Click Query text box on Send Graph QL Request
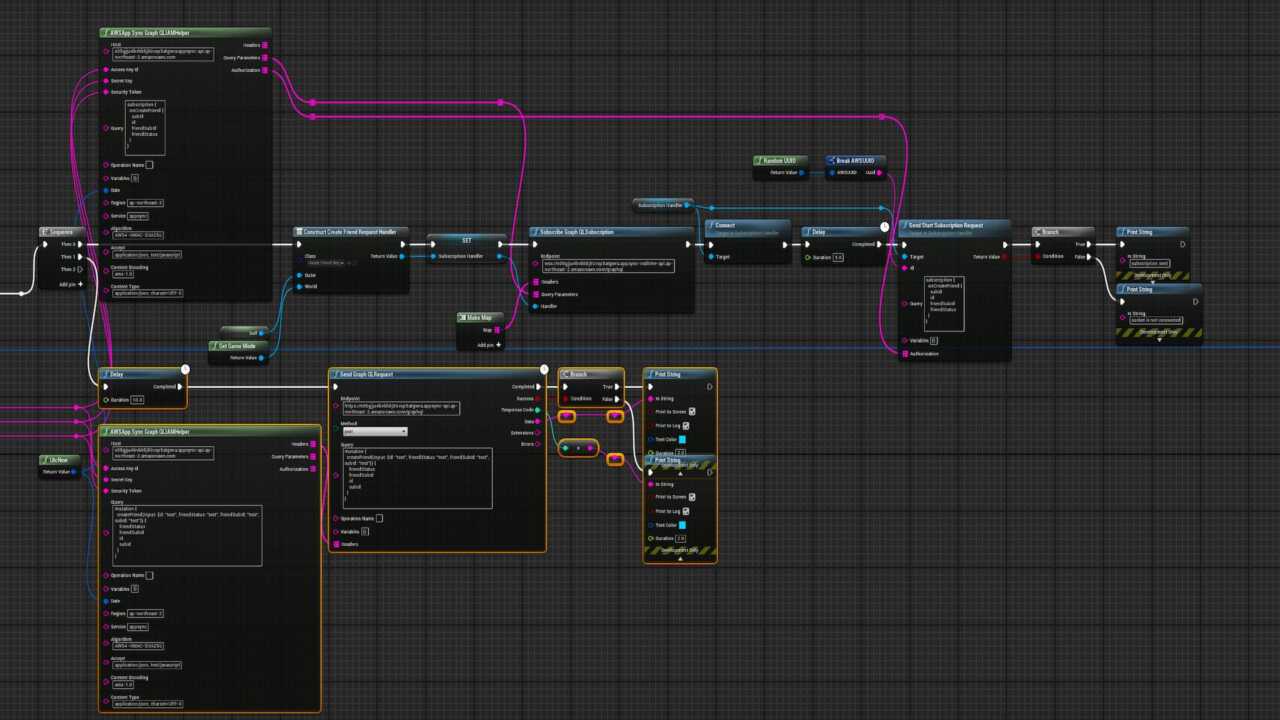 point(416,478)
